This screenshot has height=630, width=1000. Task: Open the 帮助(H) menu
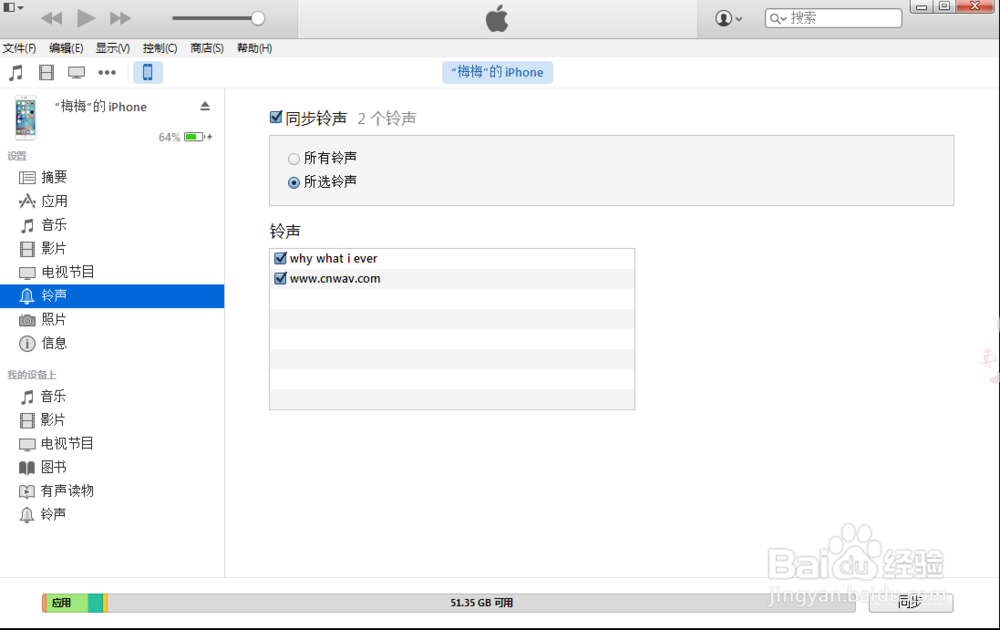254,48
